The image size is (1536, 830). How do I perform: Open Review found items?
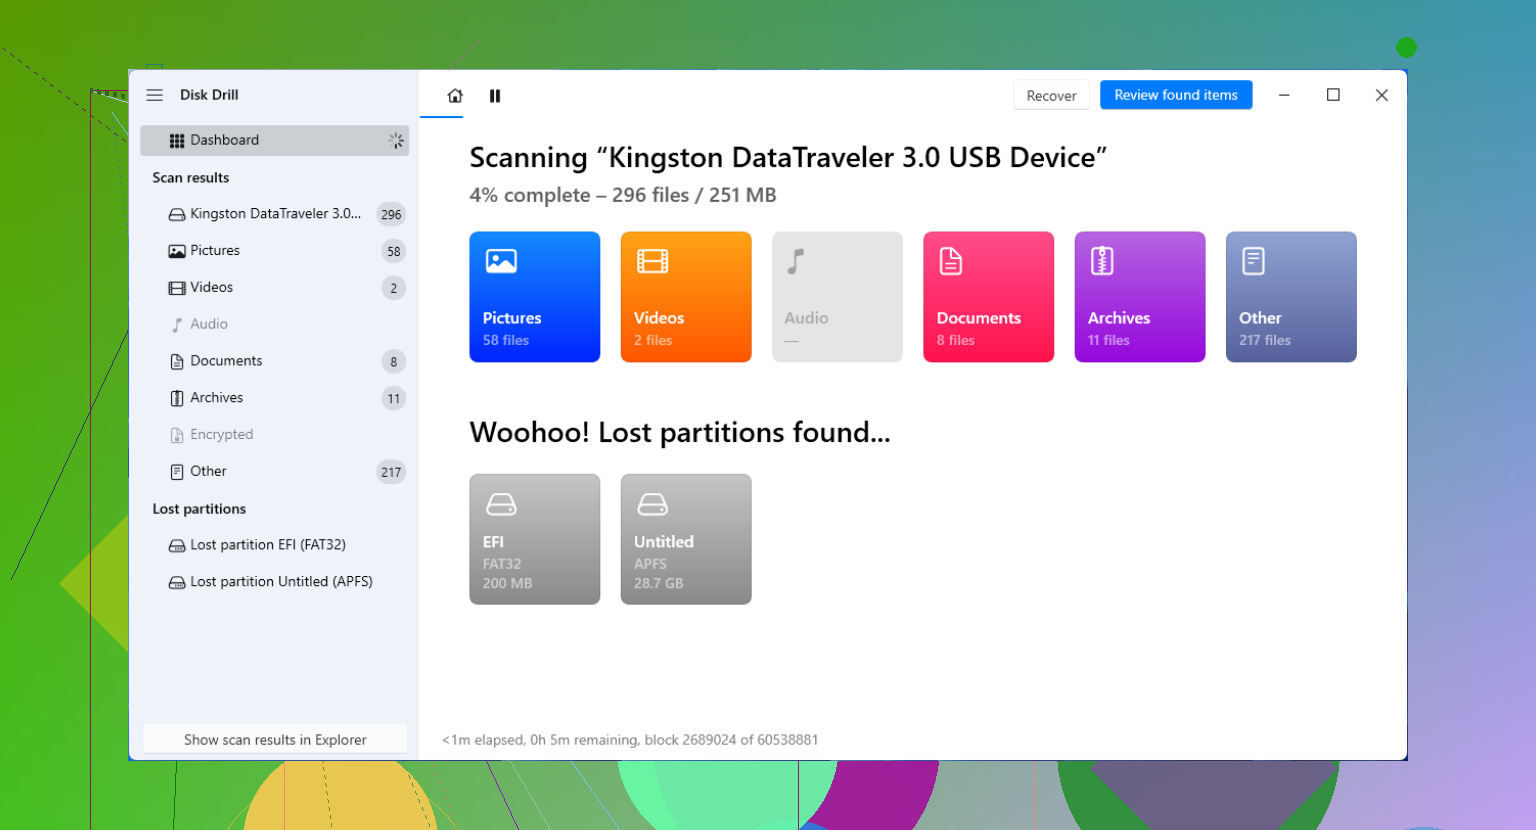tap(1176, 95)
